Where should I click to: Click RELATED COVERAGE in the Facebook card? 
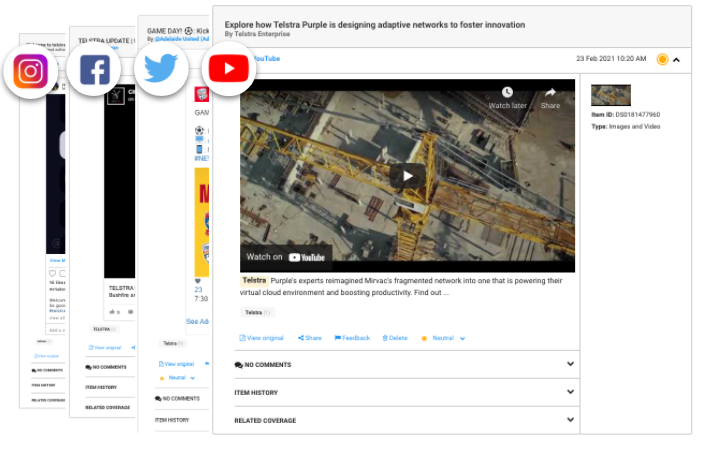(x=108, y=407)
